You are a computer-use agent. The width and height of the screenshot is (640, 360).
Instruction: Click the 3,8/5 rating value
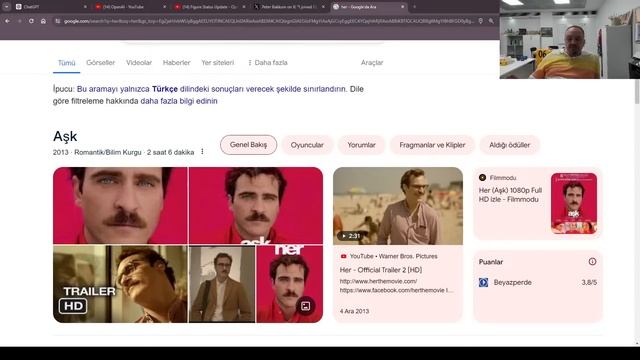pos(589,282)
